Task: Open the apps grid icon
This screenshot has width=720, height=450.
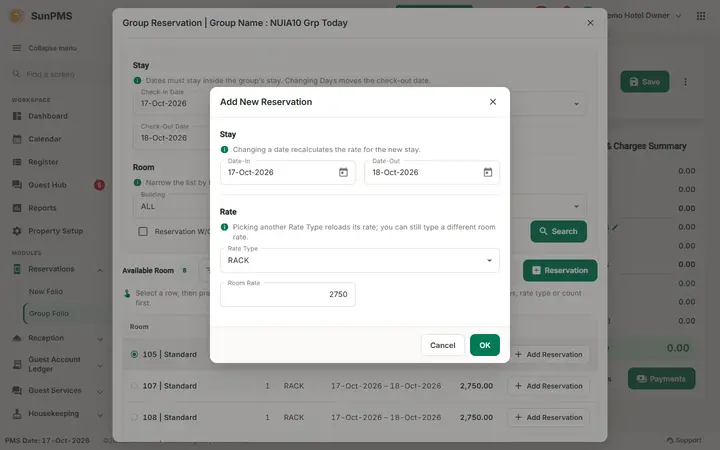Action: point(701,16)
